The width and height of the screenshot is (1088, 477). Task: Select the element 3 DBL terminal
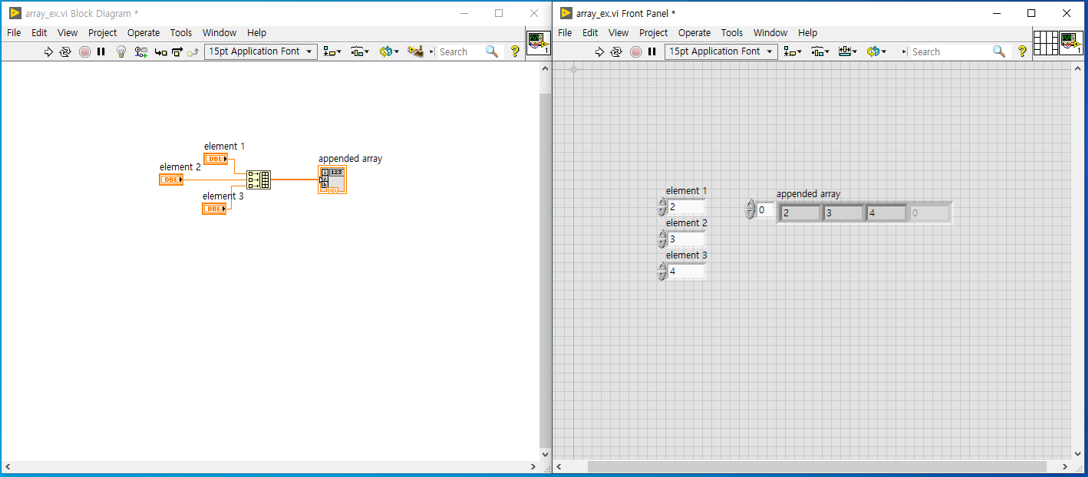tap(214, 208)
